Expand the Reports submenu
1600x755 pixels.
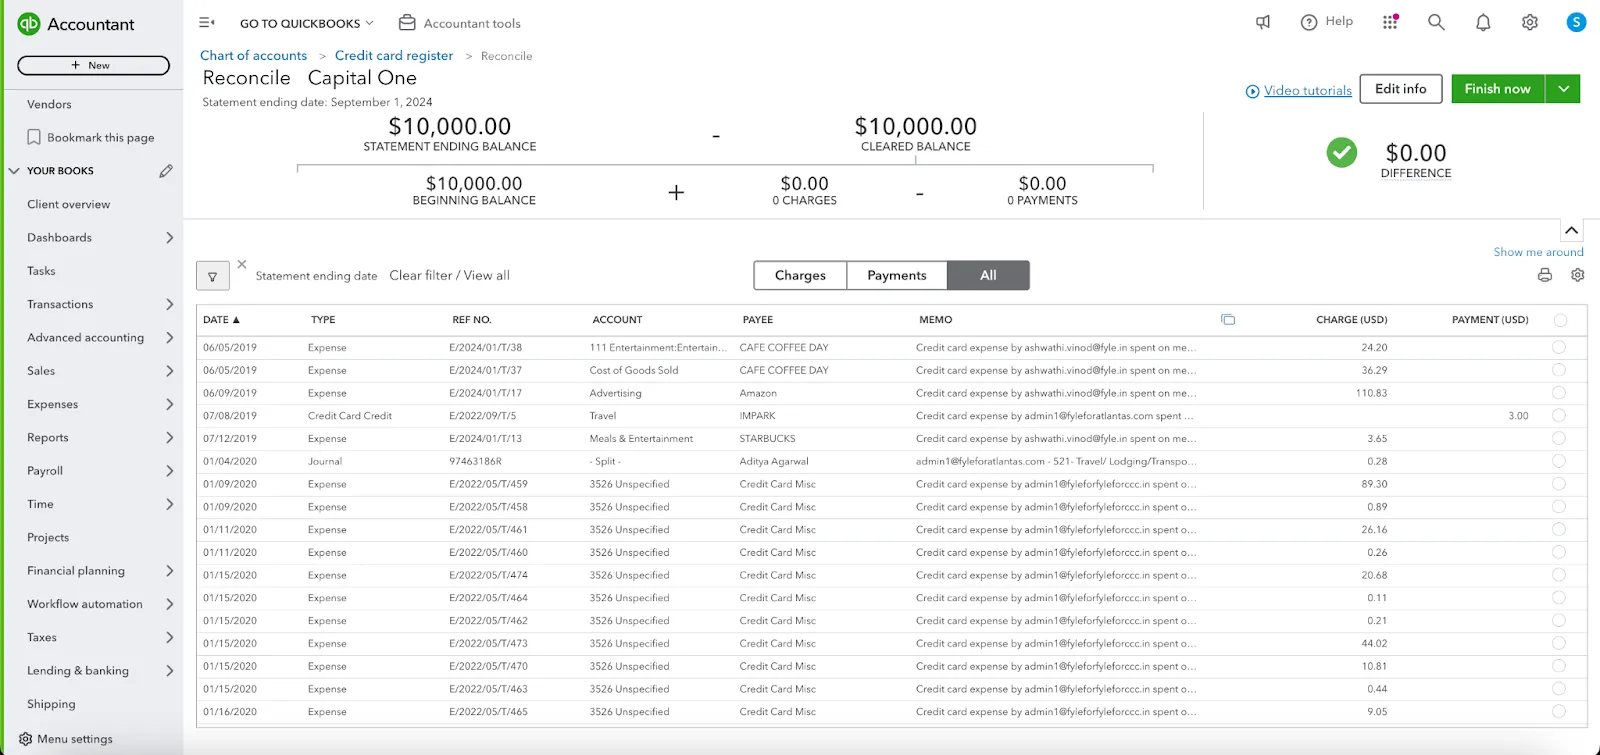(169, 437)
